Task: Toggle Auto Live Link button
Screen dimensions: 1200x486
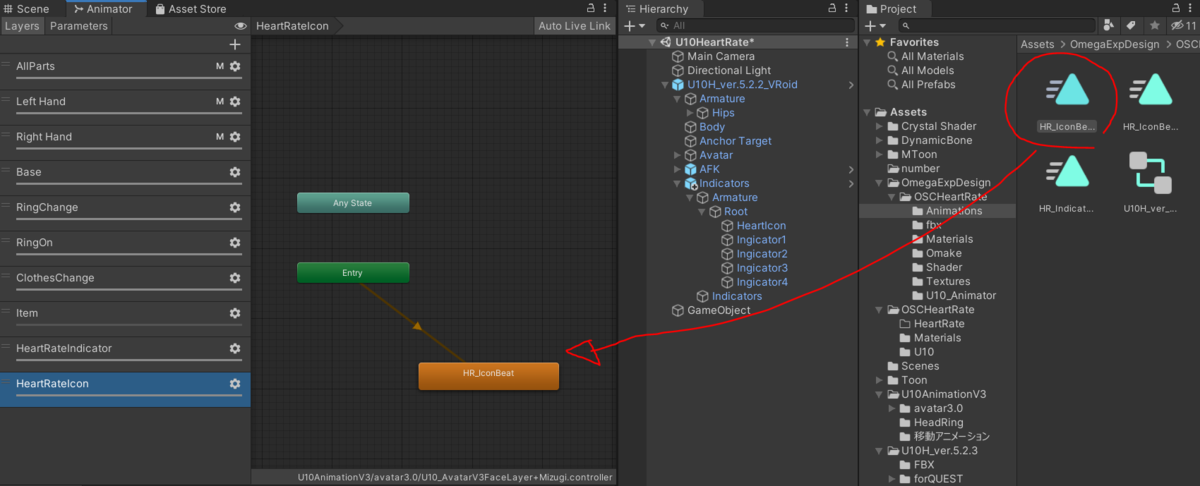Action: (x=573, y=26)
